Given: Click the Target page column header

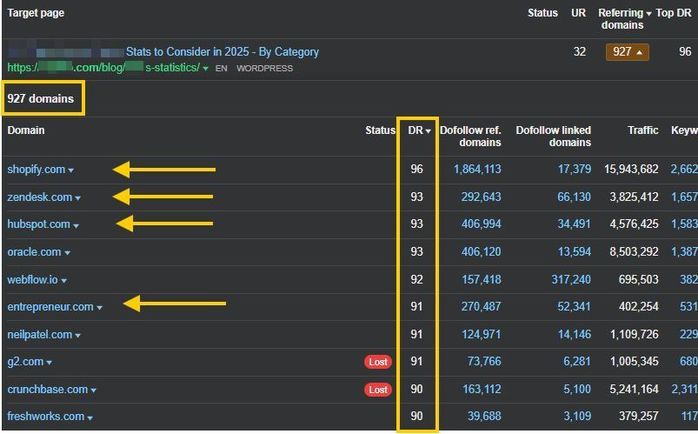Looking at the screenshot, I should (x=36, y=13).
